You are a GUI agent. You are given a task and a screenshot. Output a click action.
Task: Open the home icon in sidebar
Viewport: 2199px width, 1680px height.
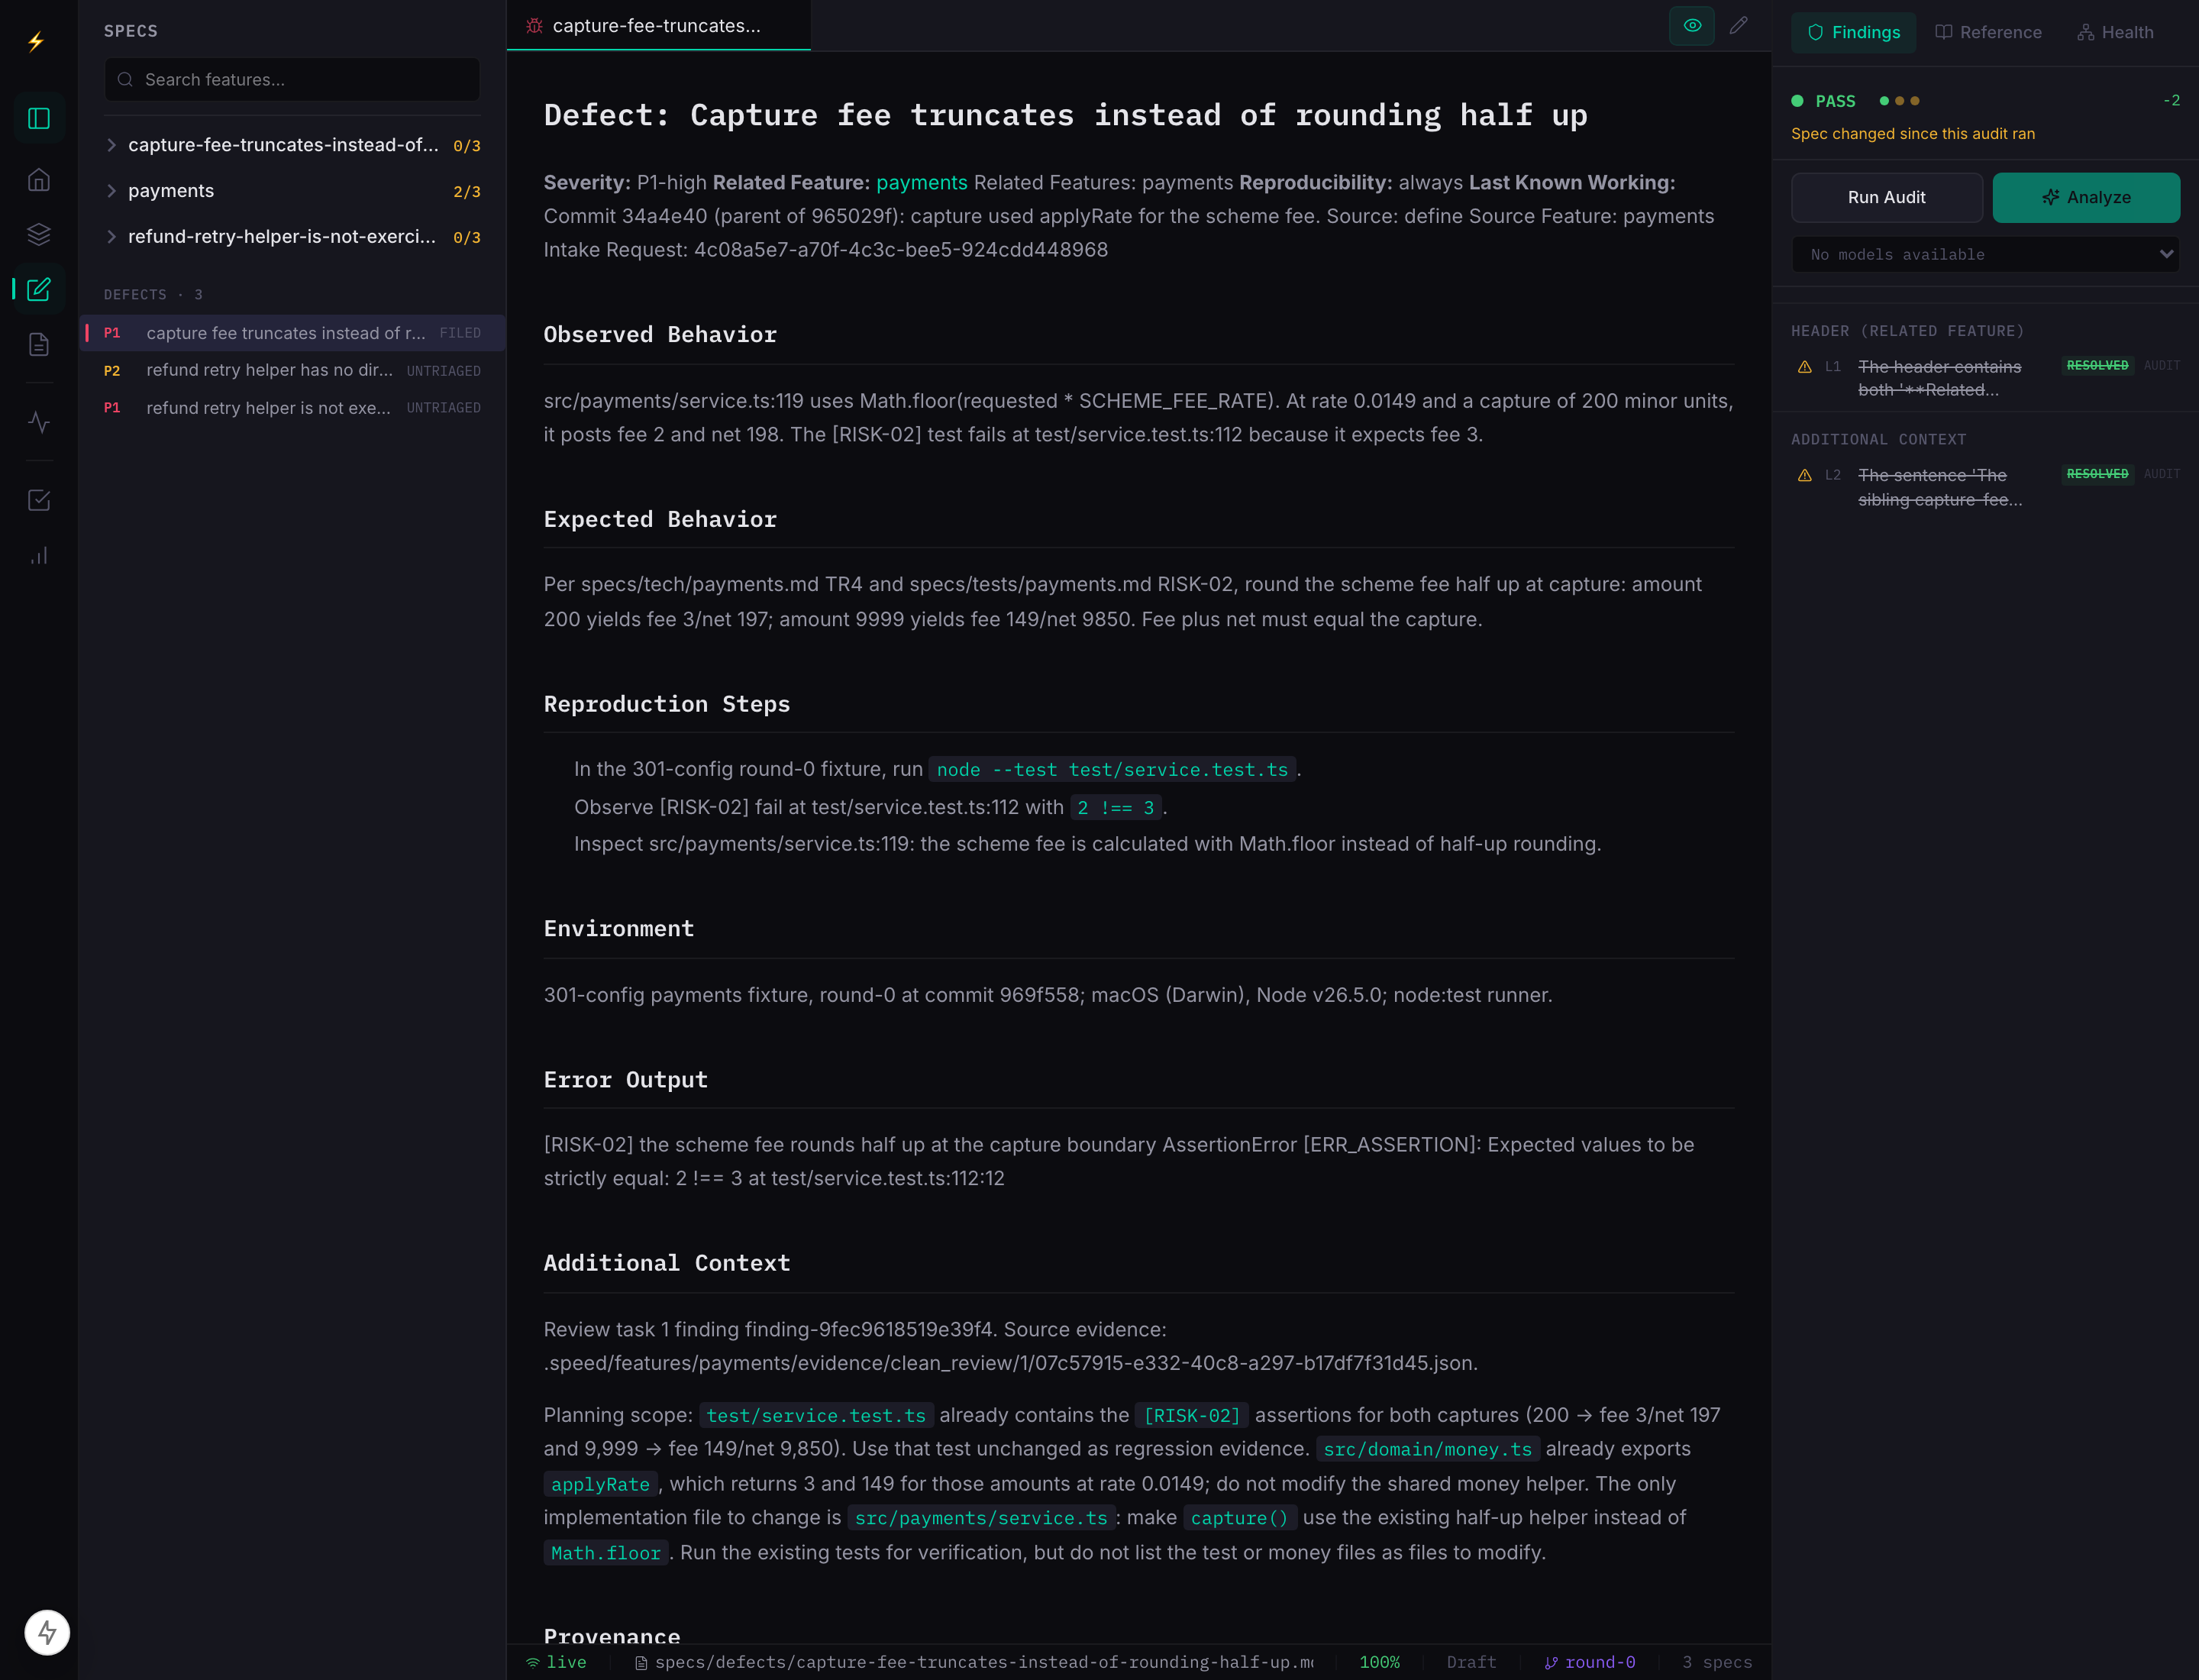click(39, 180)
